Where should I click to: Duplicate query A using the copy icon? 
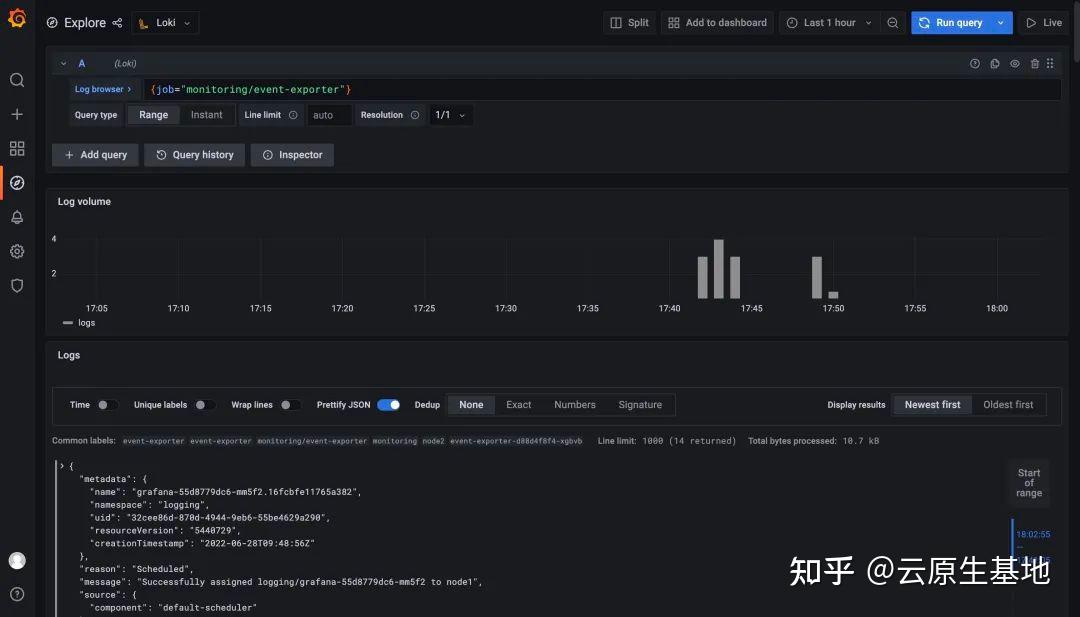coord(994,63)
